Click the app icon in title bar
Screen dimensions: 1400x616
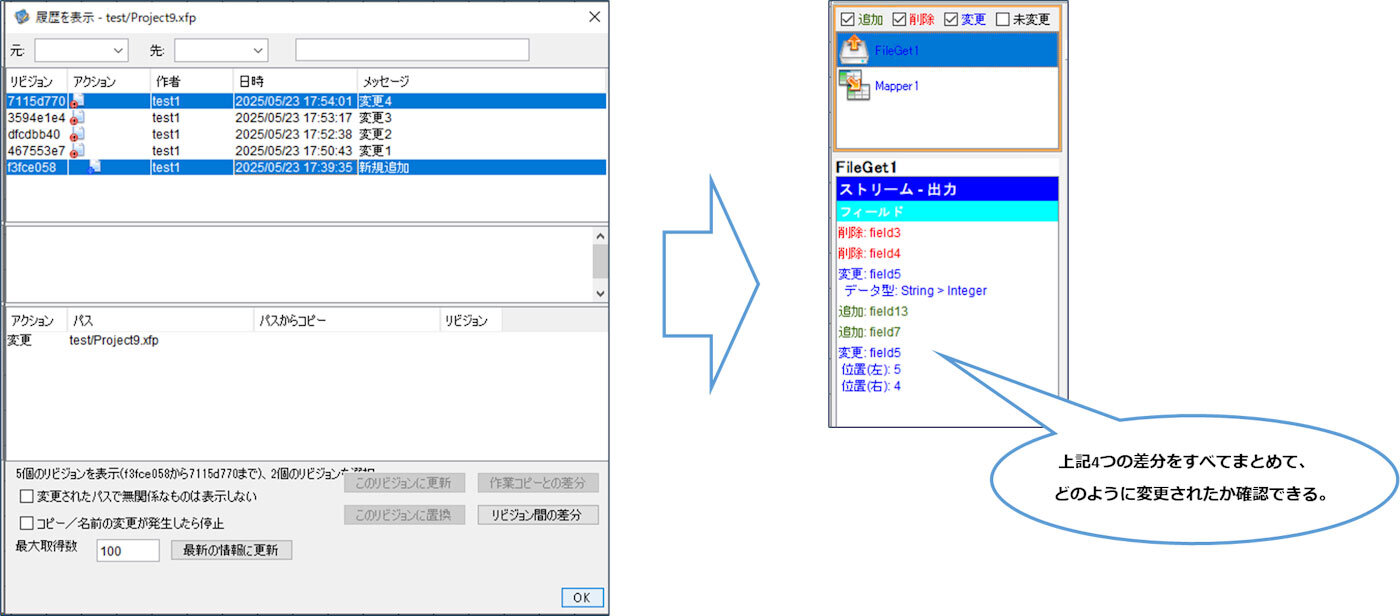(x=21, y=17)
